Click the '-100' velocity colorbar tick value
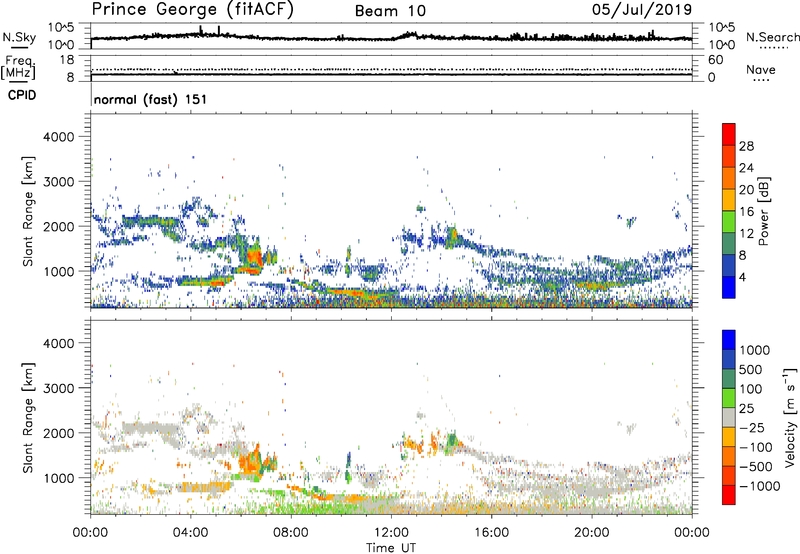The height and width of the screenshot is (554, 800). (756, 447)
